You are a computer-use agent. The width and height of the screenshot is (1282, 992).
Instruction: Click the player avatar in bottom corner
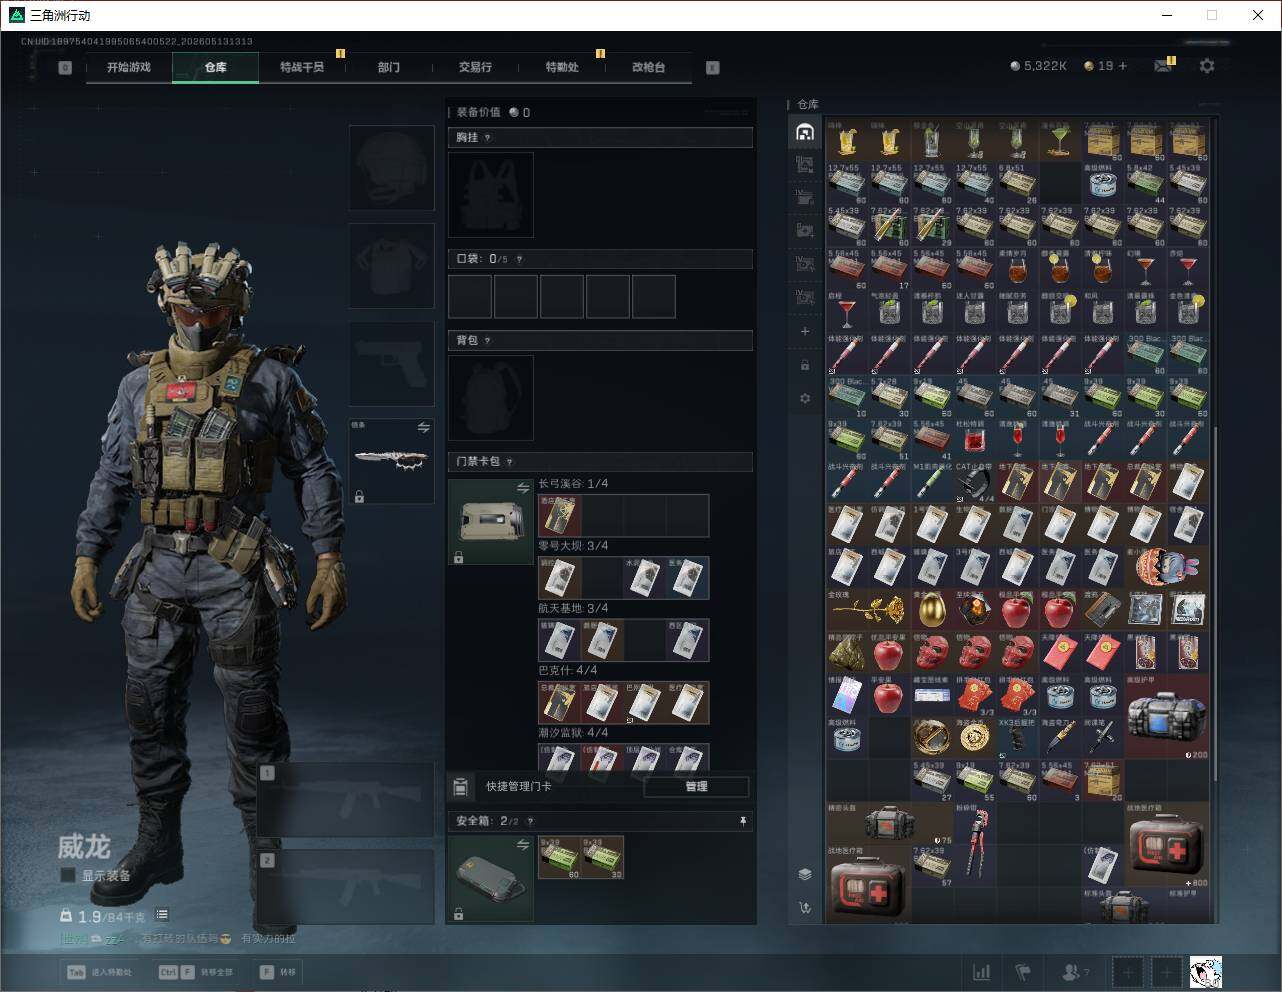point(1205,972)
